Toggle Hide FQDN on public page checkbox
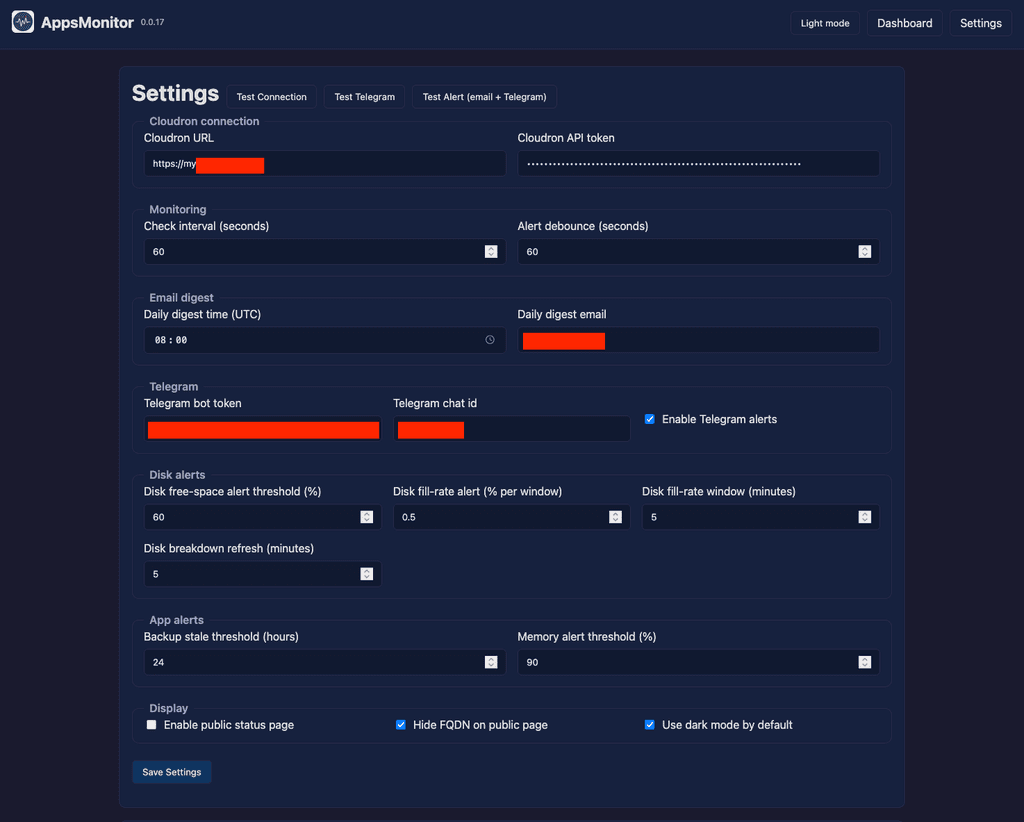Viewport: 1024px width, 822px height. (x=400, y=725)
